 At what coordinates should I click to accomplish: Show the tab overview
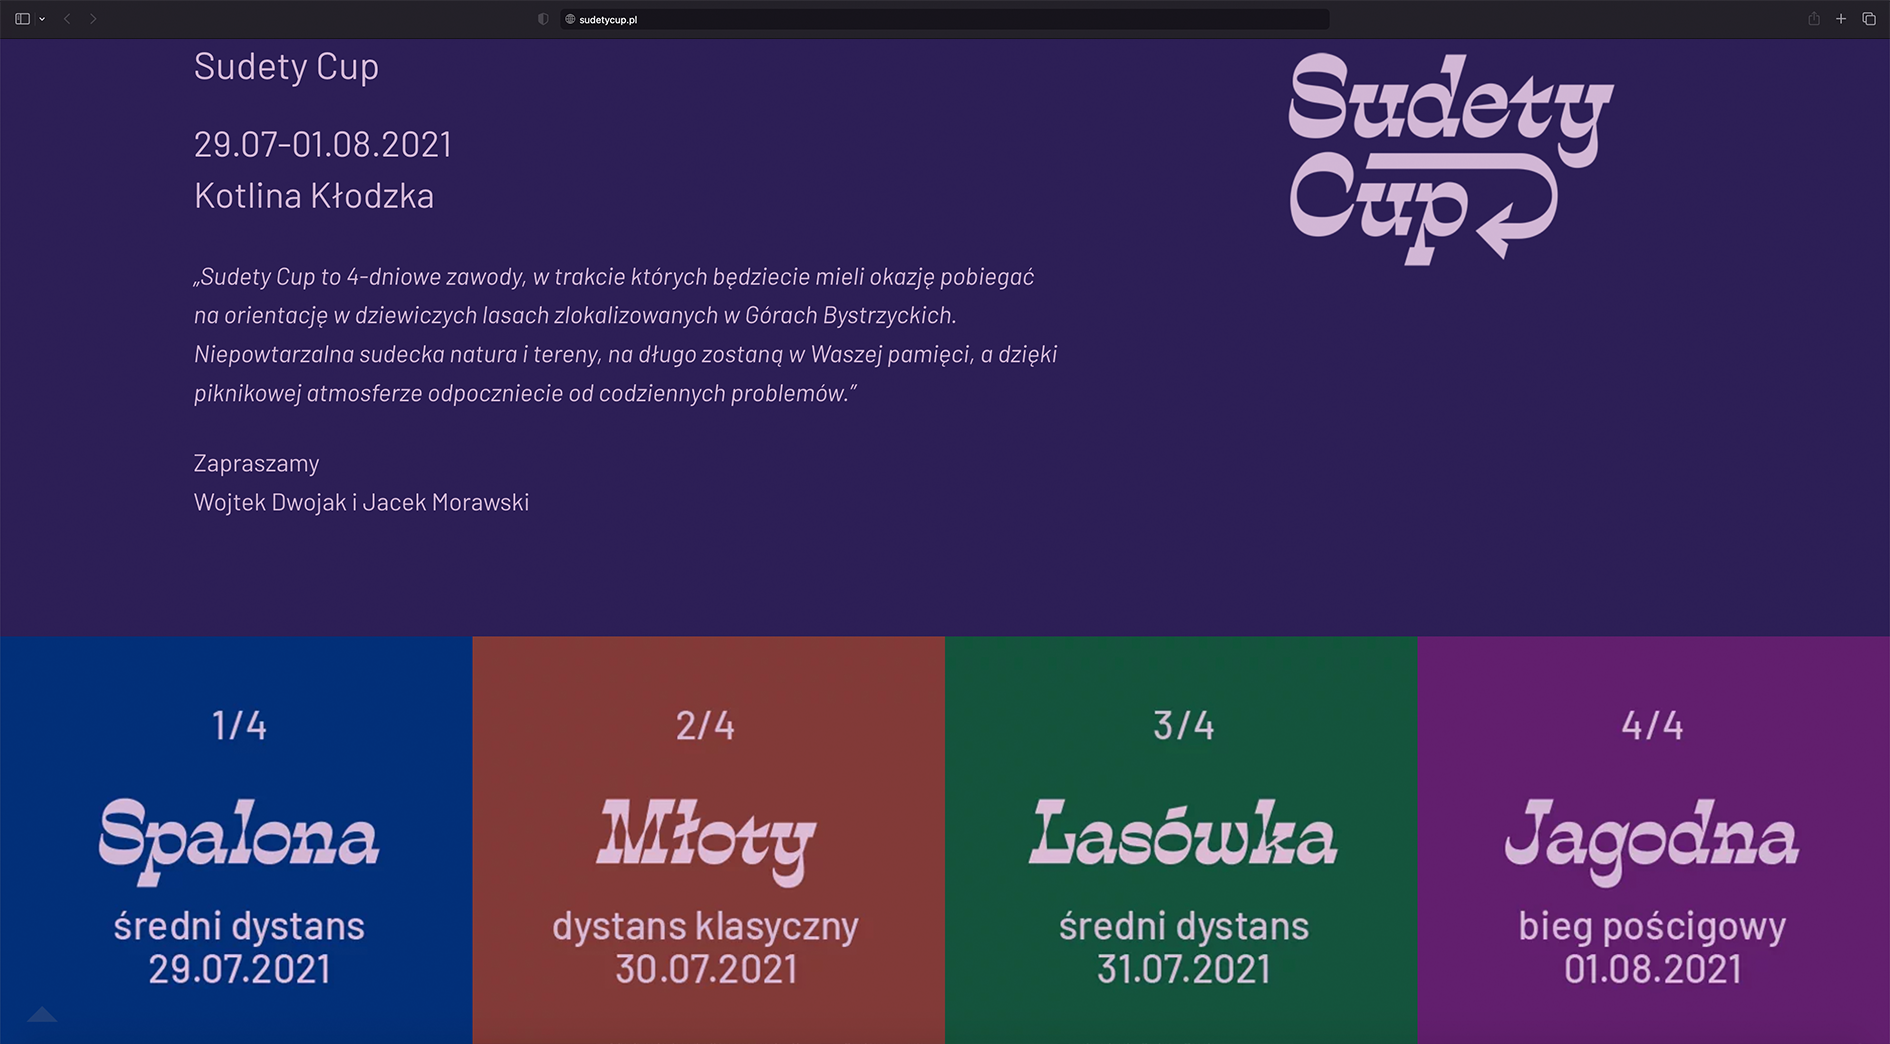pos(1869,19)
